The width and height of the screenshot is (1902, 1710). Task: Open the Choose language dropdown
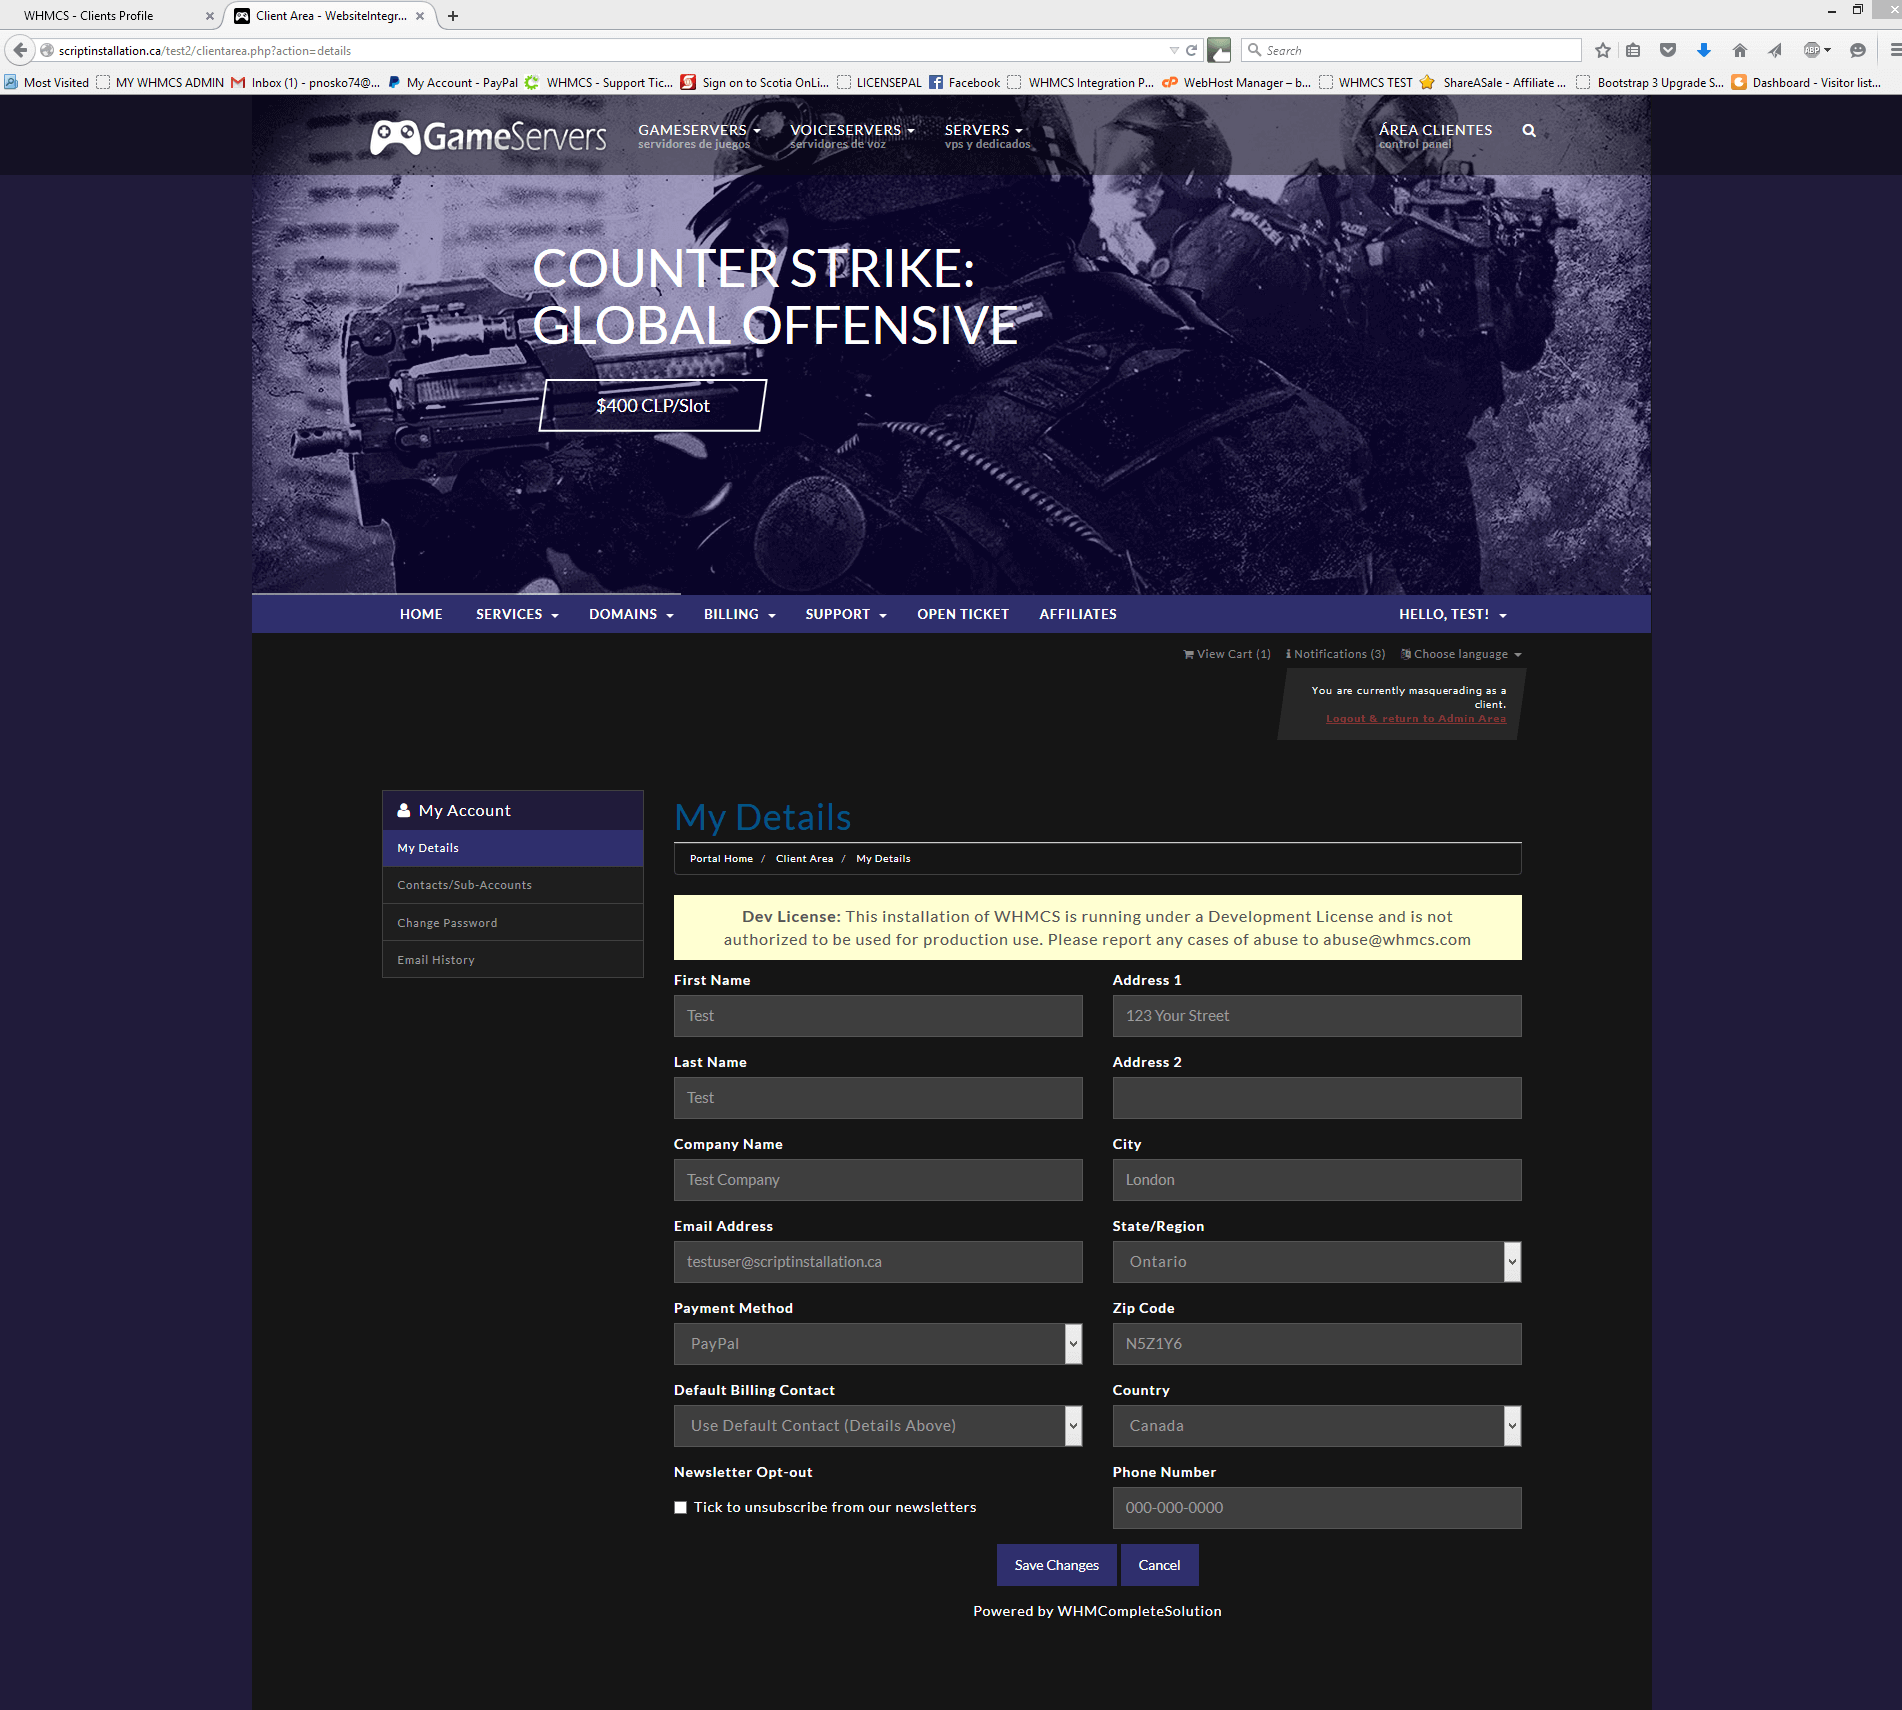[x=1462, y=654]
